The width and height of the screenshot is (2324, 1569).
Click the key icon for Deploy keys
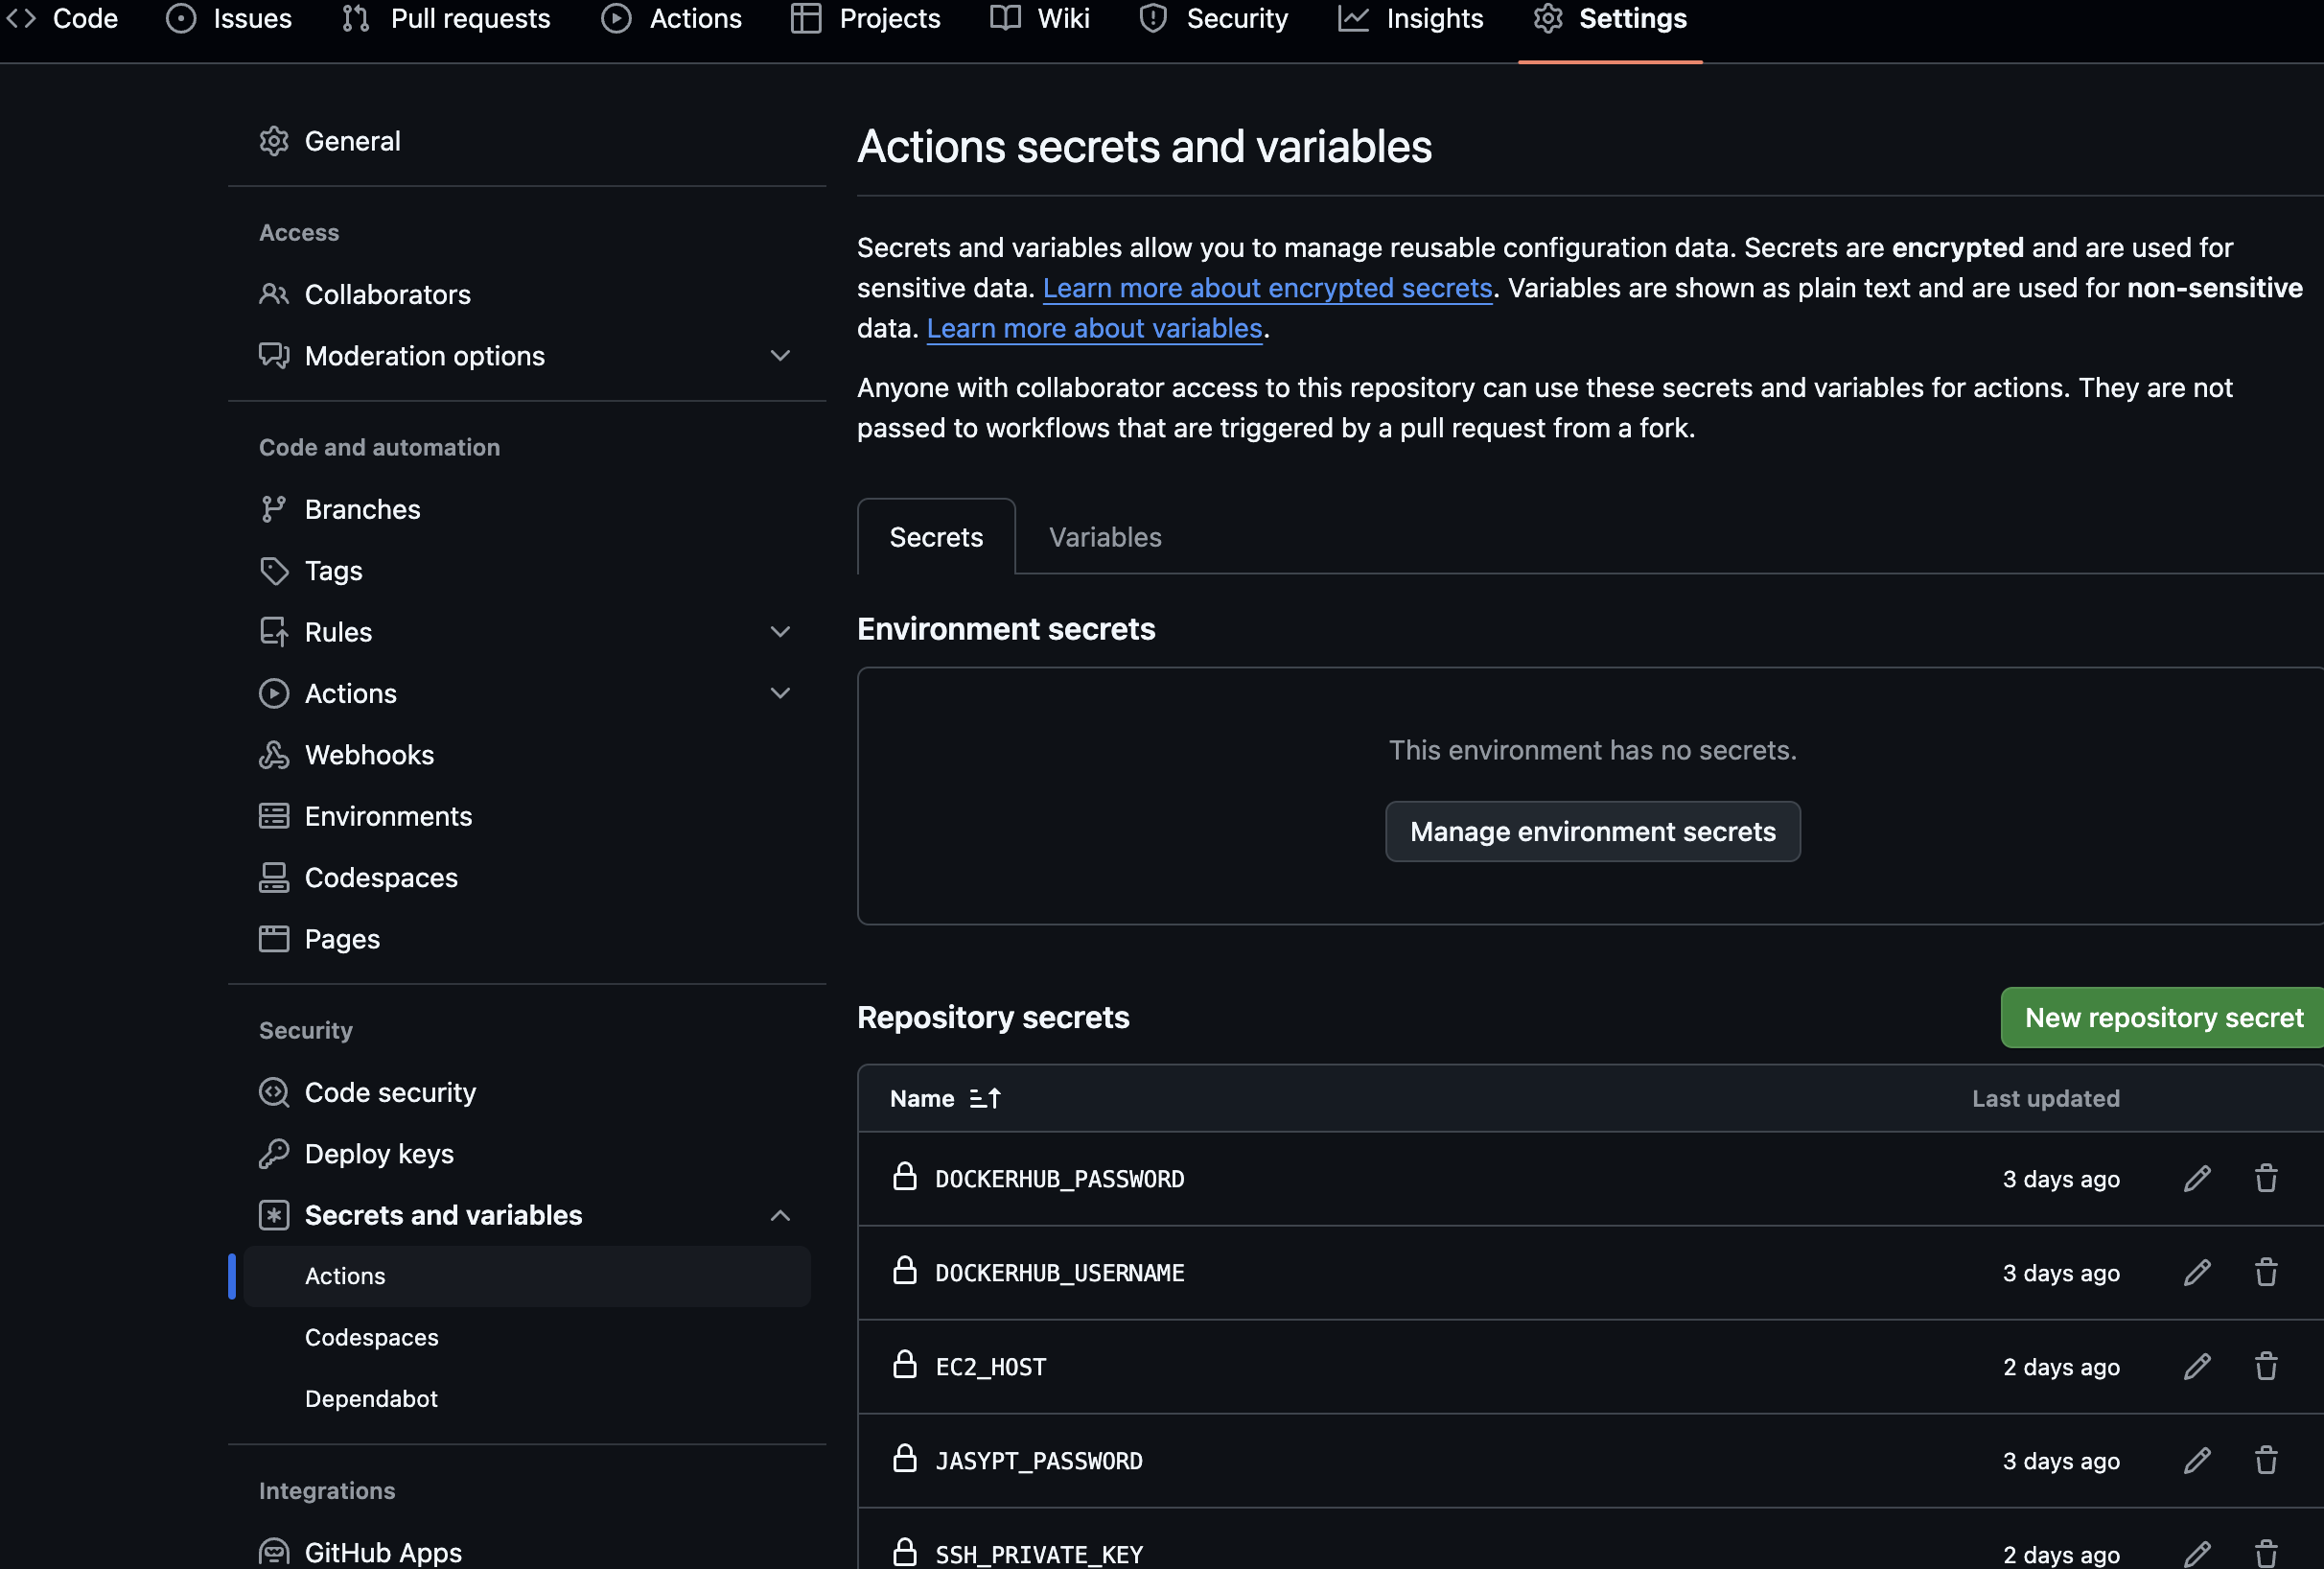click(x=273, y=1154)
